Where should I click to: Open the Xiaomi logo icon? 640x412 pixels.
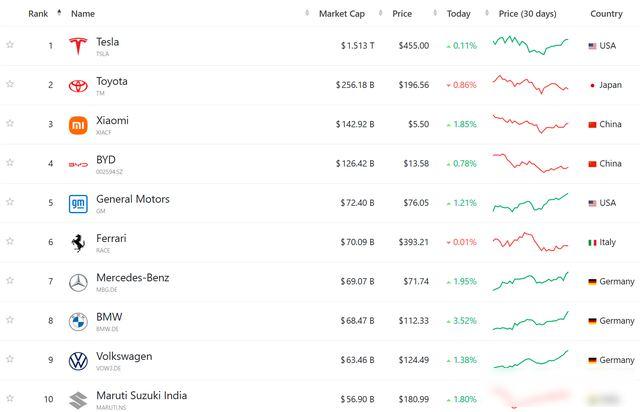78,125
